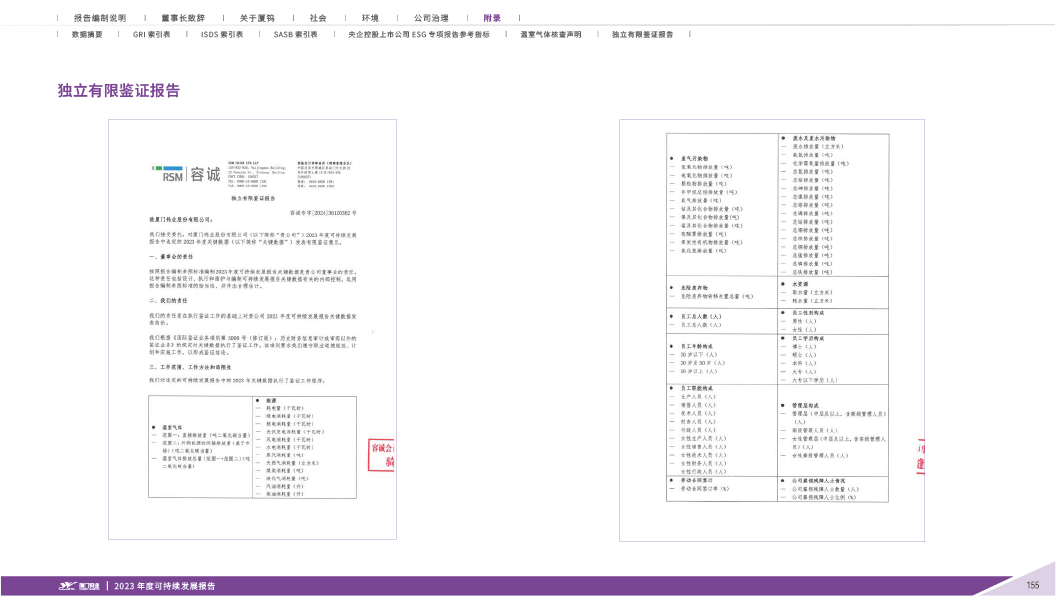Image resolution: width=1056 pixels, height=596 pixels.
Task: Open the left assurance report page thumbnail
Action: pos(253,330)
